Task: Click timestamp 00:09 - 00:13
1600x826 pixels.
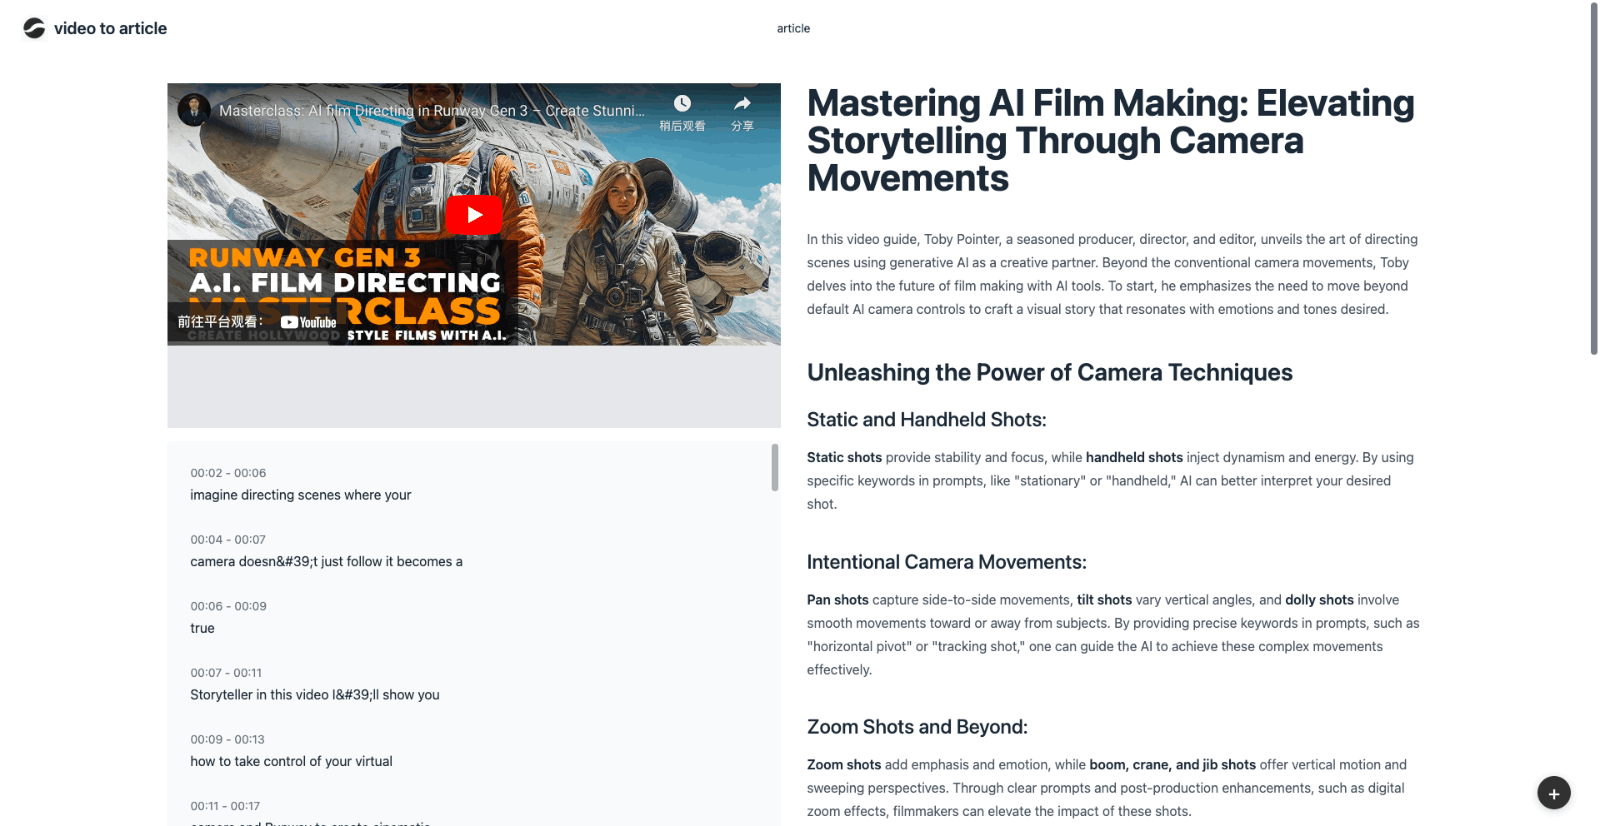Action: click(x=227, y=740)
